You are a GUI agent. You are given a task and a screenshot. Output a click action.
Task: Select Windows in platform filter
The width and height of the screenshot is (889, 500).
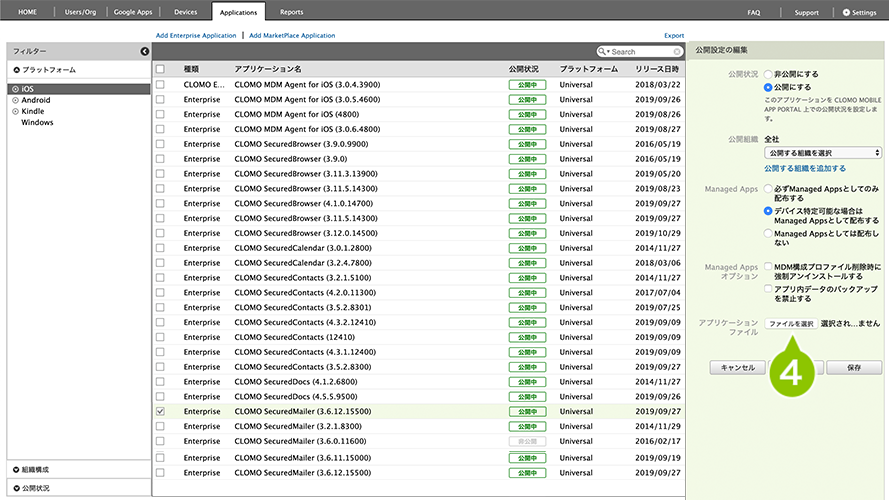pyautogui.click(x=37, y=122)
